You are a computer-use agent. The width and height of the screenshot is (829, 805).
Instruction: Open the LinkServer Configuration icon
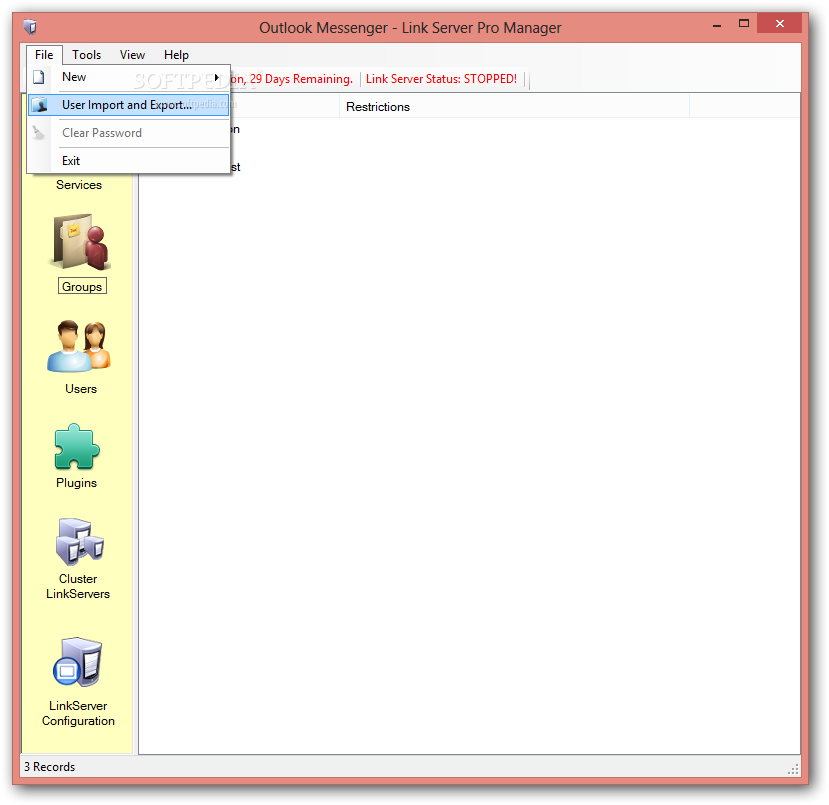(x=78, y=662)
